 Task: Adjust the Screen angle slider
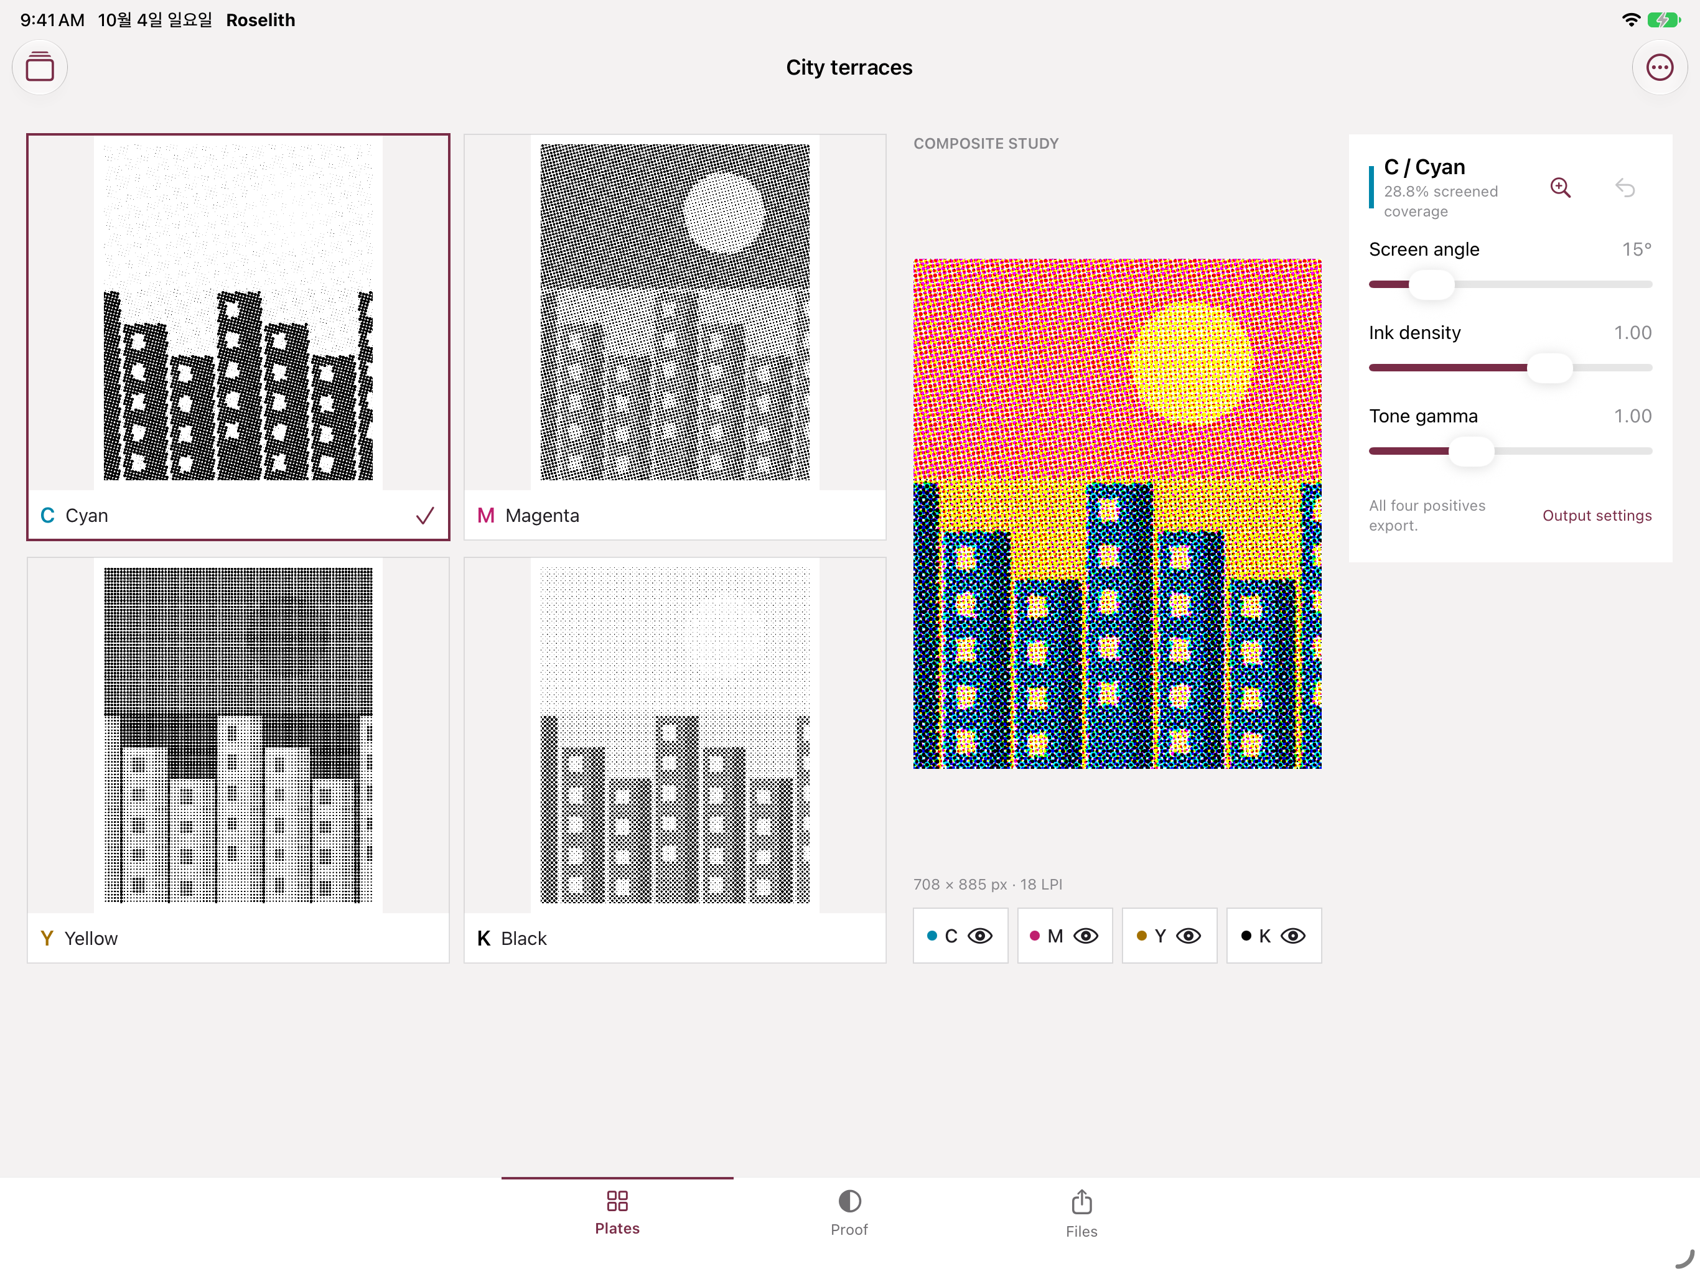[x=1510, y=284]
